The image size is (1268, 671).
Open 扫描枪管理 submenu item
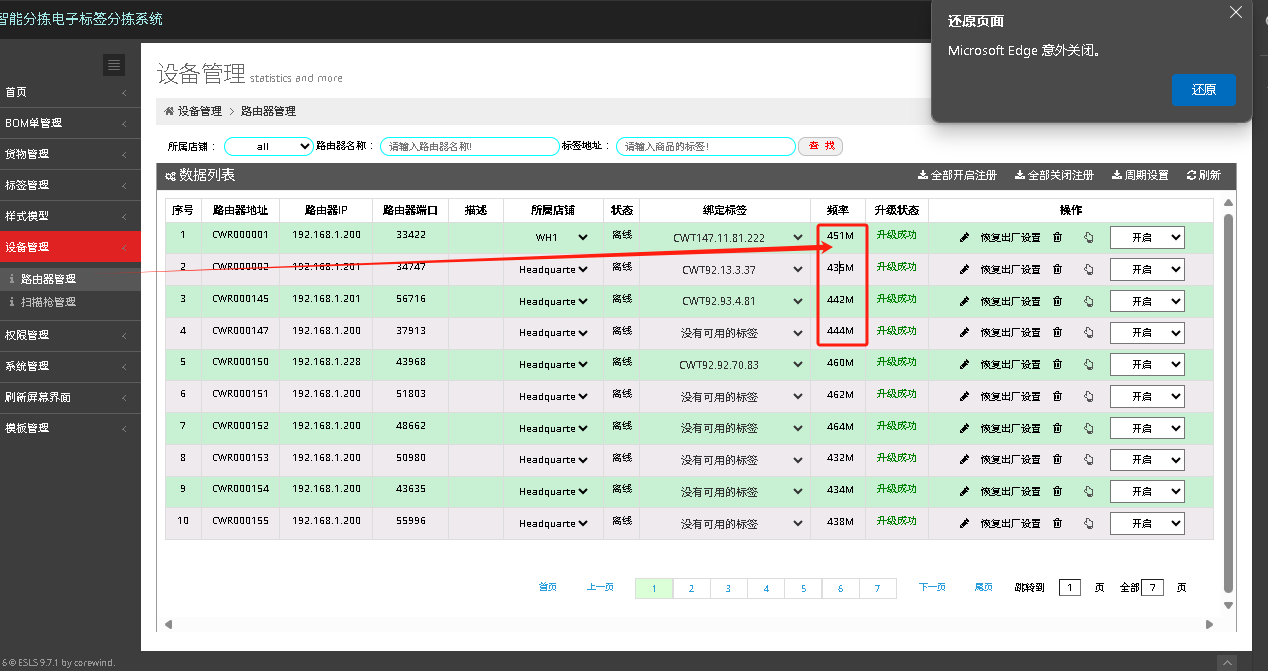coord(48,302)
